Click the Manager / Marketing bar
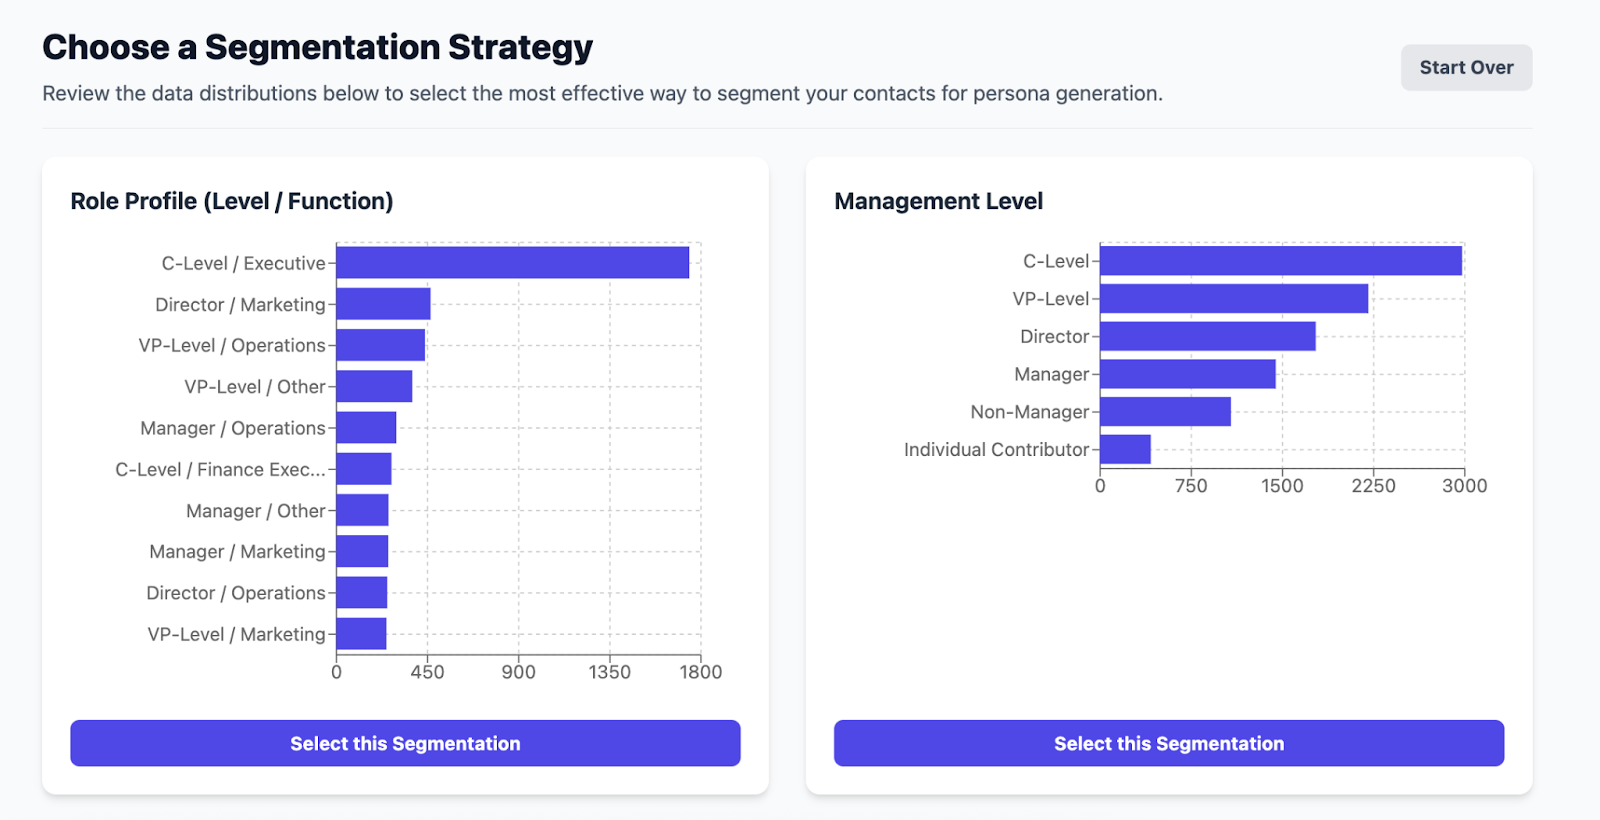This screenshot has width=1600, height=820. 362,551
